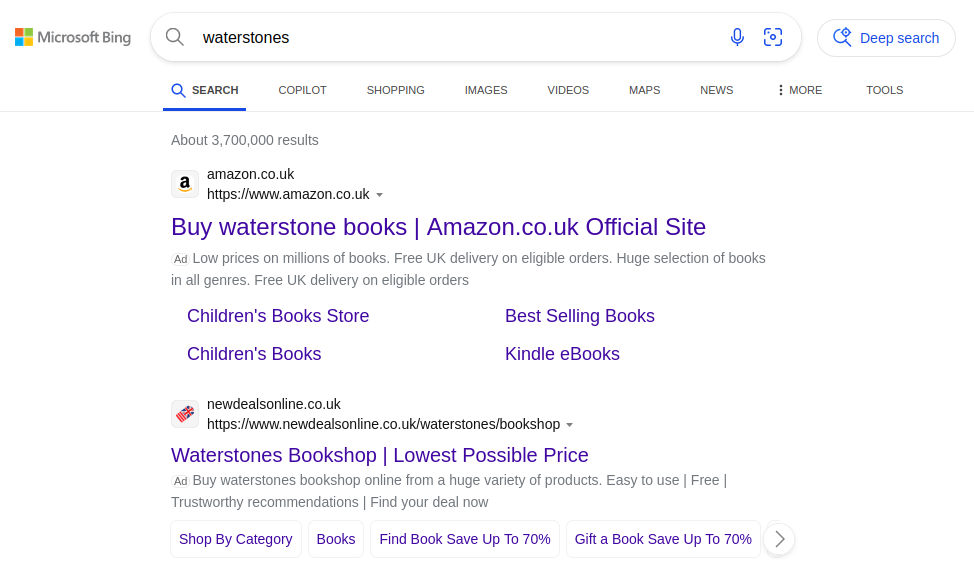Click the newdealsonline flag favicon
Screen dimensions: 974x566
[x=185, y=414]
